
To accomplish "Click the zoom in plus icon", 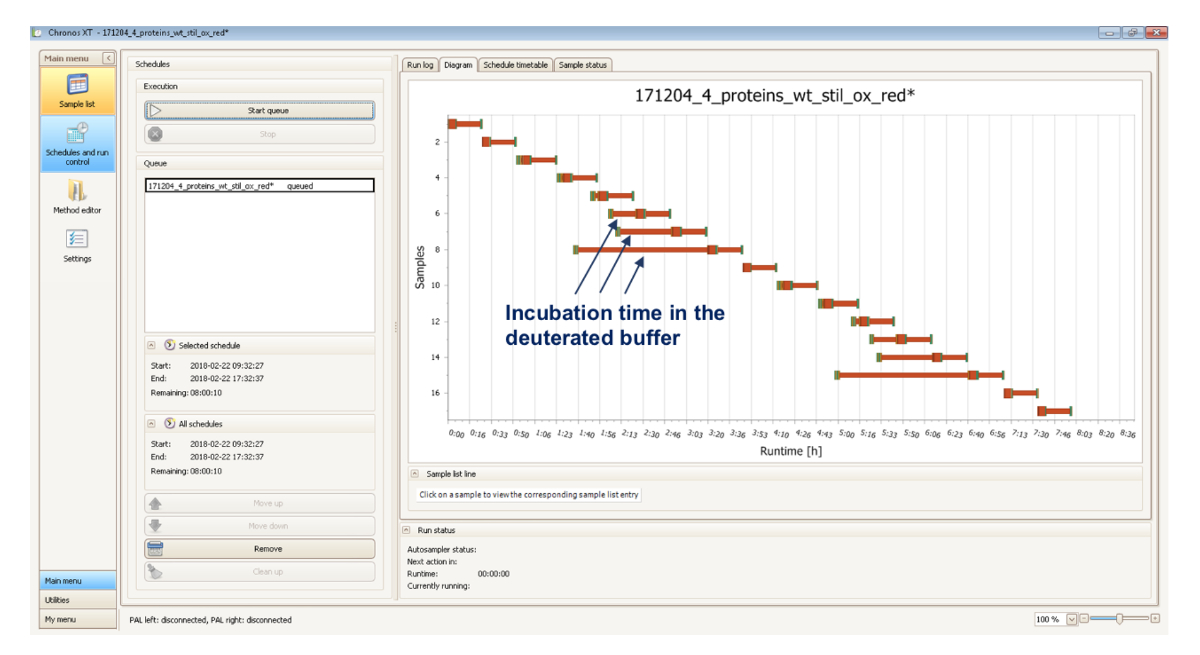I will [x=1155, y=620].
